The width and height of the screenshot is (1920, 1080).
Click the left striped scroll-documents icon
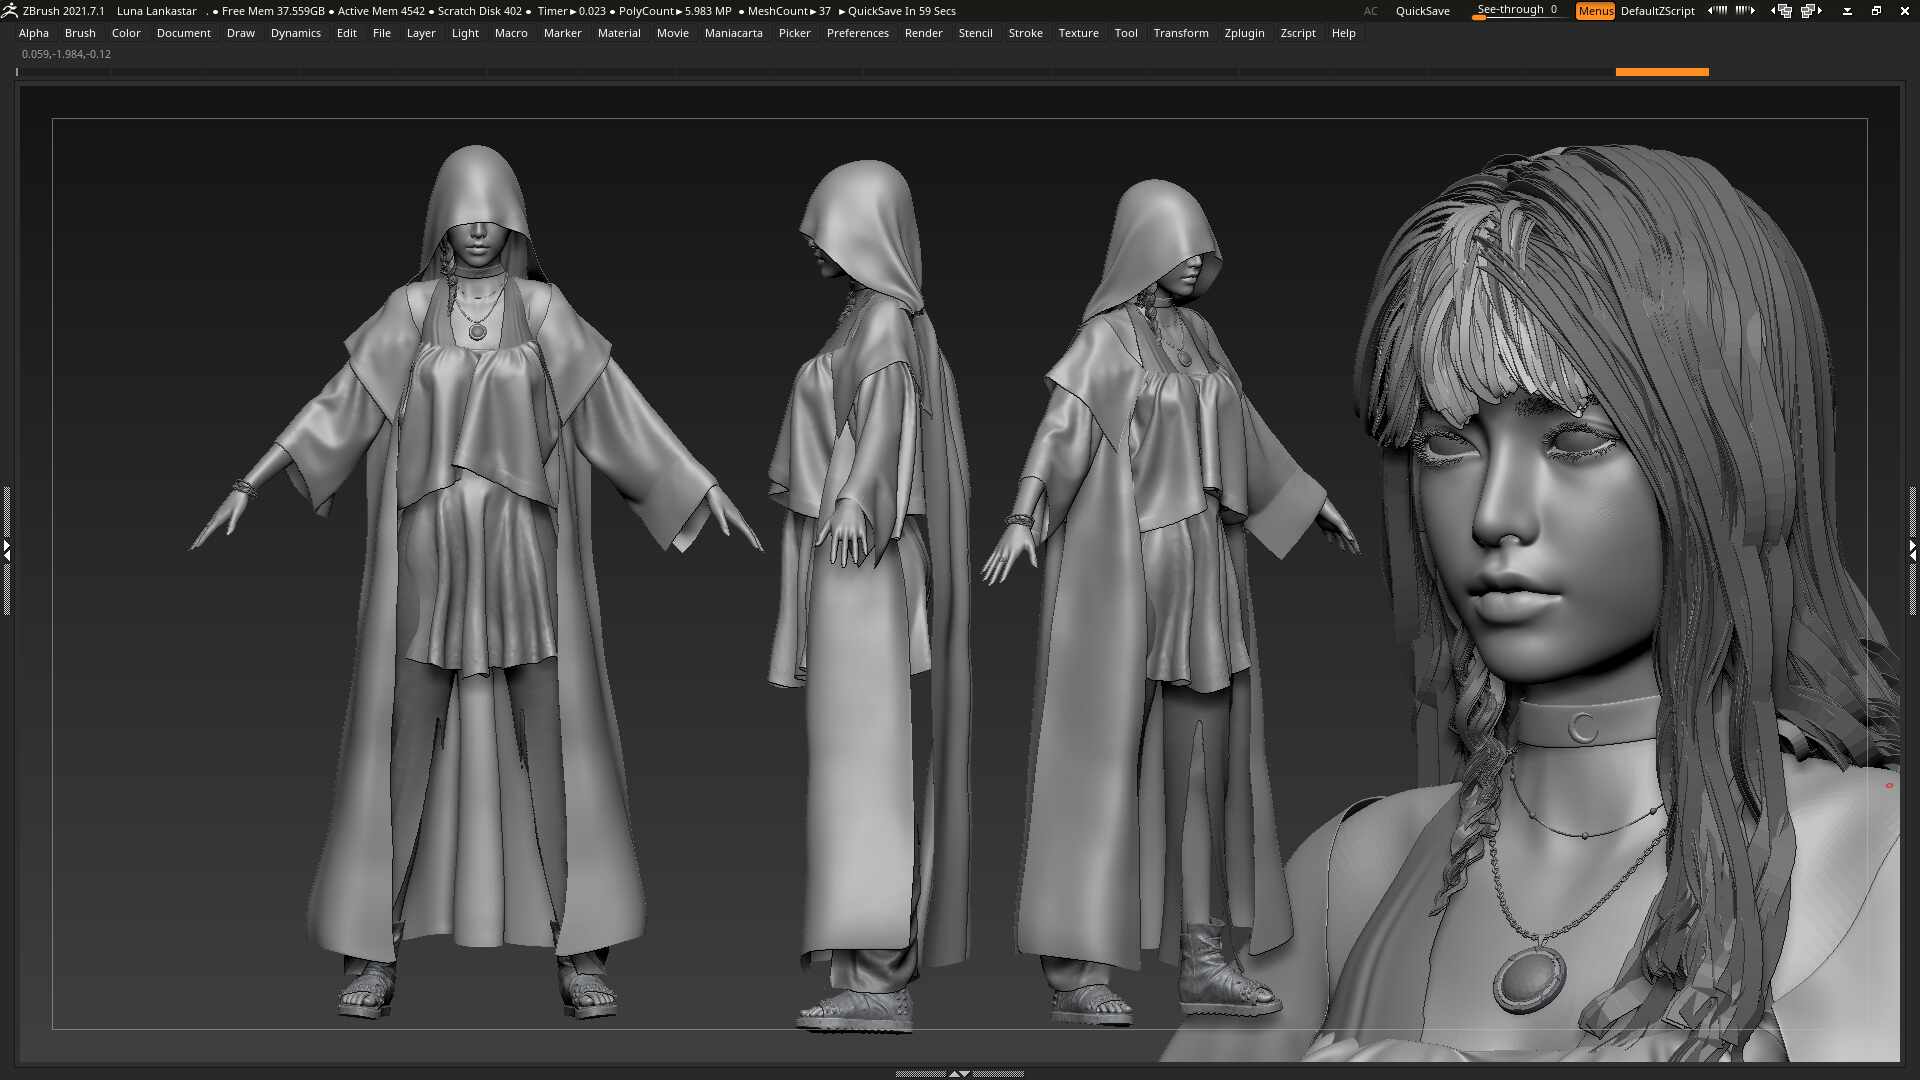[1718, 11]
